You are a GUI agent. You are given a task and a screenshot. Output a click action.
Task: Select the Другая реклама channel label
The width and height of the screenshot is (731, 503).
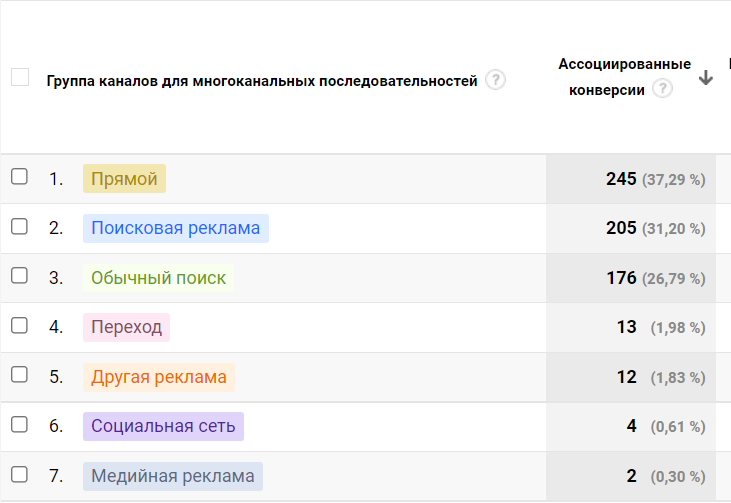tap(158, 377)
